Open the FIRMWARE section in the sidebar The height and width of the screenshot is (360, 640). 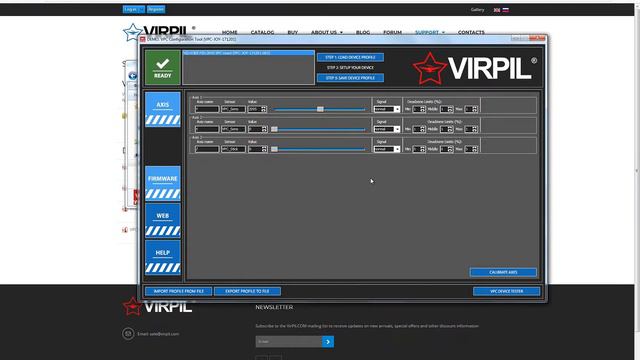(162, 183)
